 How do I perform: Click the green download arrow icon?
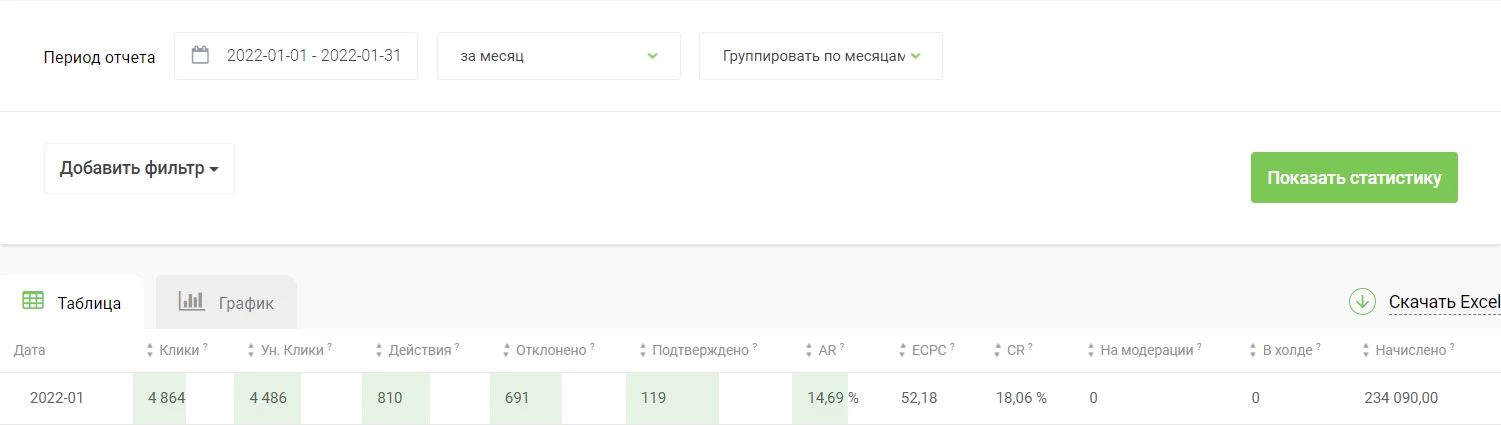tap(1362, 301)
